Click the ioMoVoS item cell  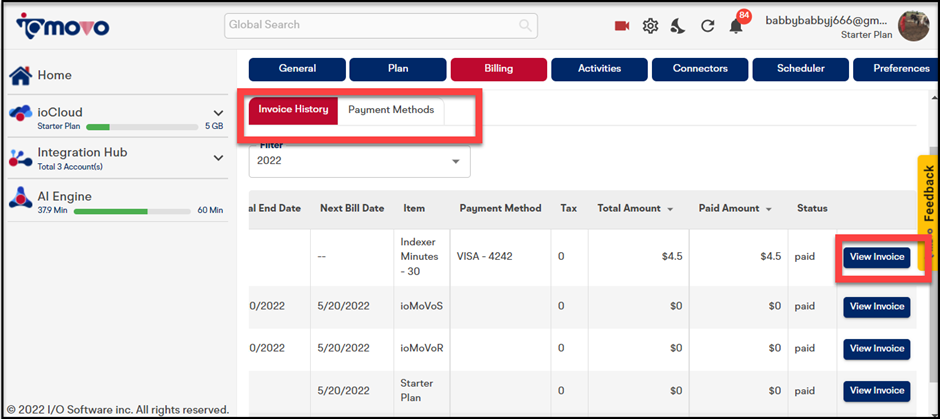(421, 306)
